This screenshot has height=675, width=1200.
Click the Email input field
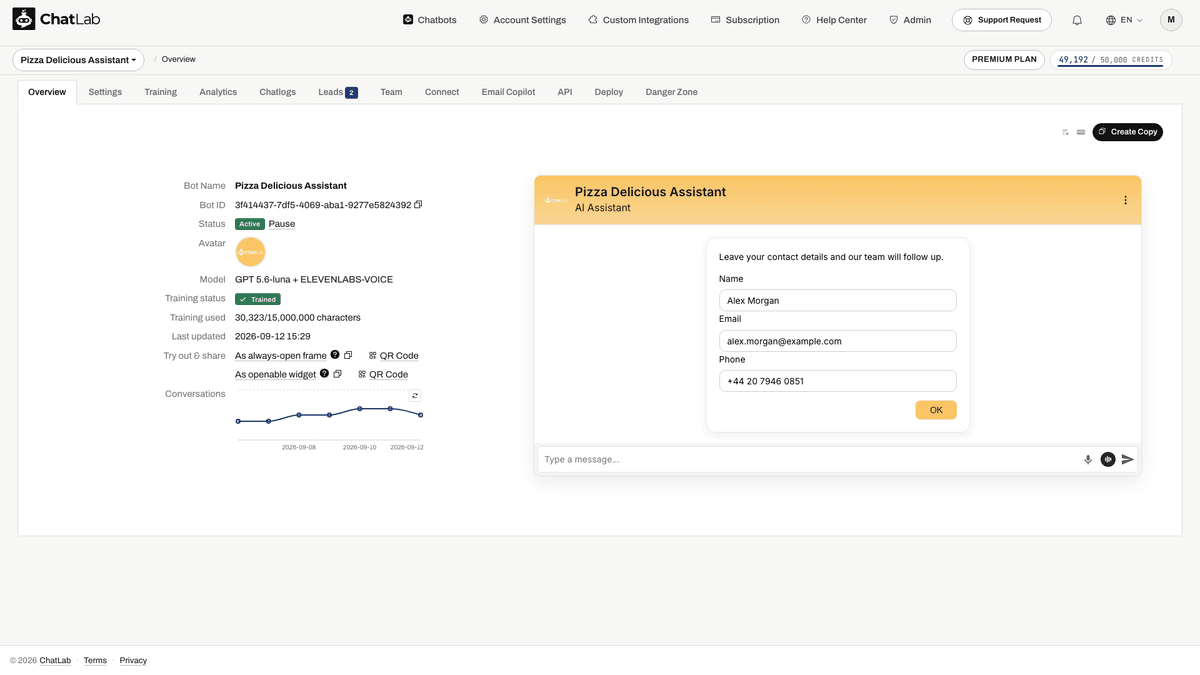(838, 341)
